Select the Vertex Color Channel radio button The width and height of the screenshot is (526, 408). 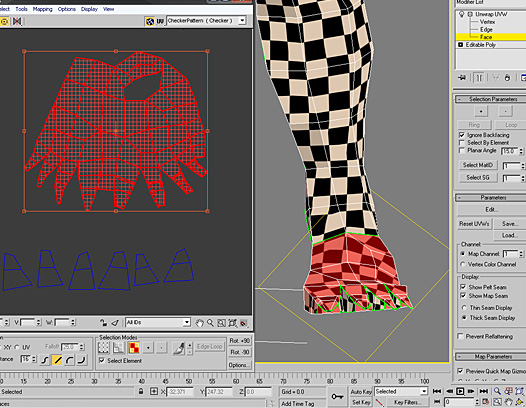(x=463, y=264)
